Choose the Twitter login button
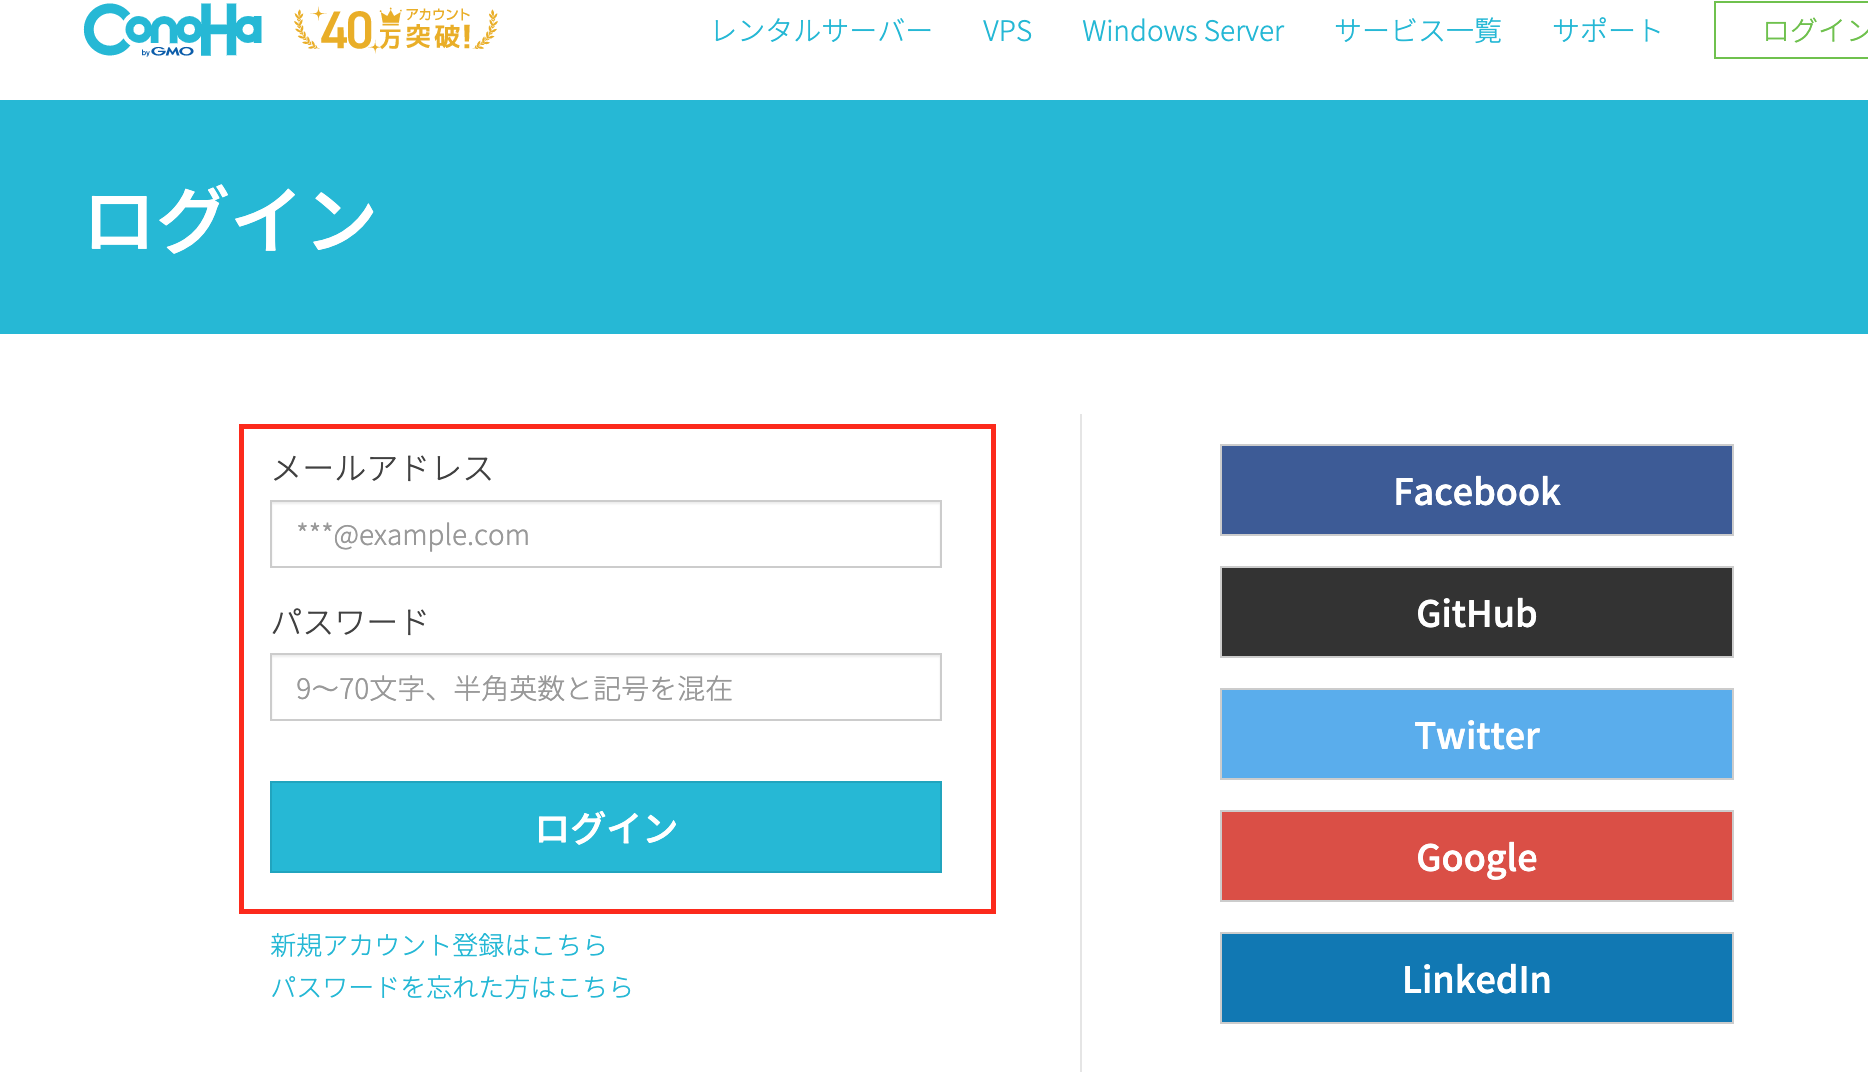 coord(1476,734)
